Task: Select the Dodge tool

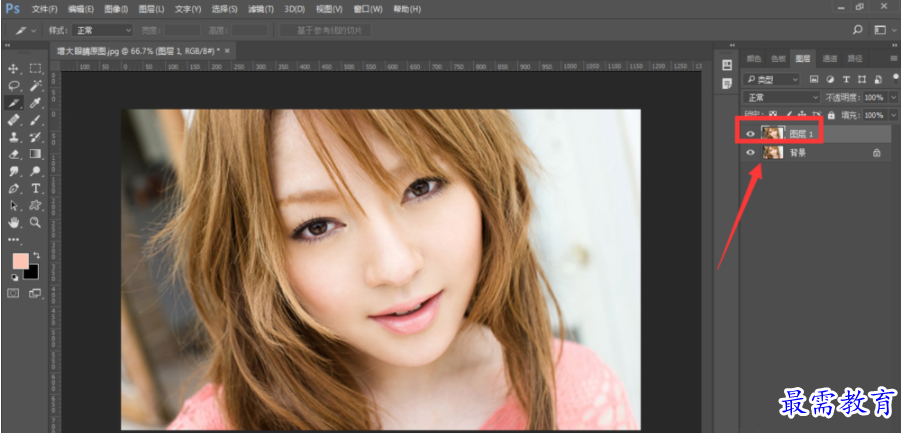Action: pos(36,171)
